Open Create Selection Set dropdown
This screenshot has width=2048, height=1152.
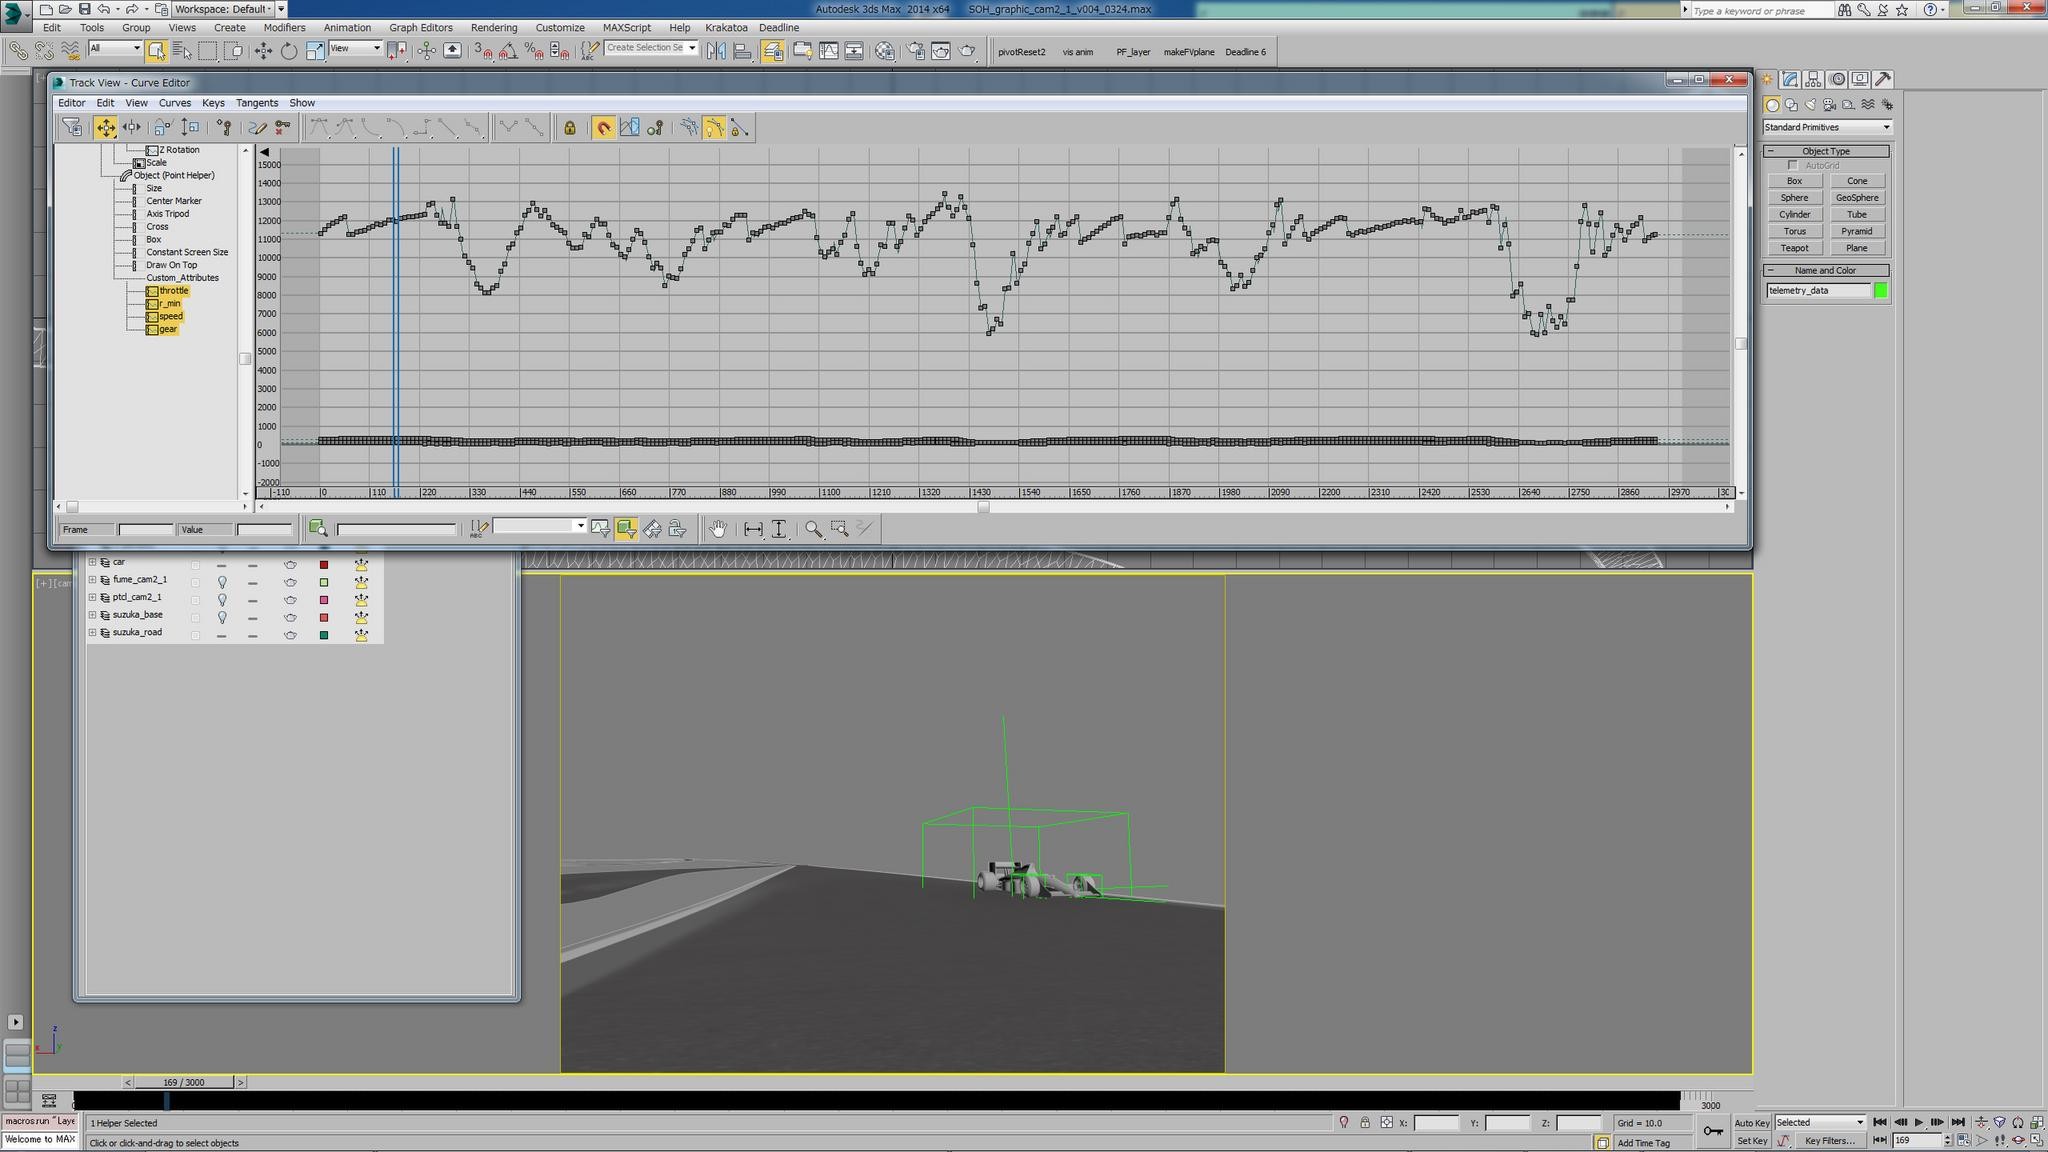651,48
